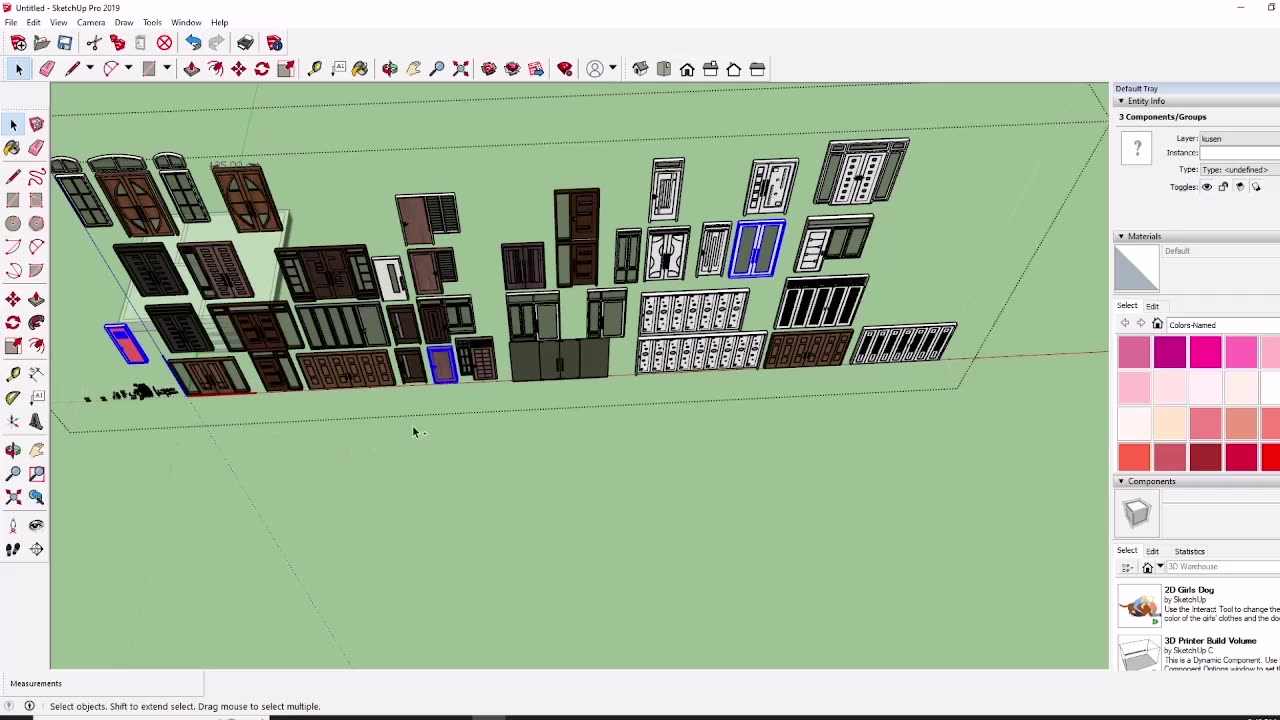The height and width of the screenshot is (720, 1280).
Task: Click the Open file icon
Action: [41, 43]
